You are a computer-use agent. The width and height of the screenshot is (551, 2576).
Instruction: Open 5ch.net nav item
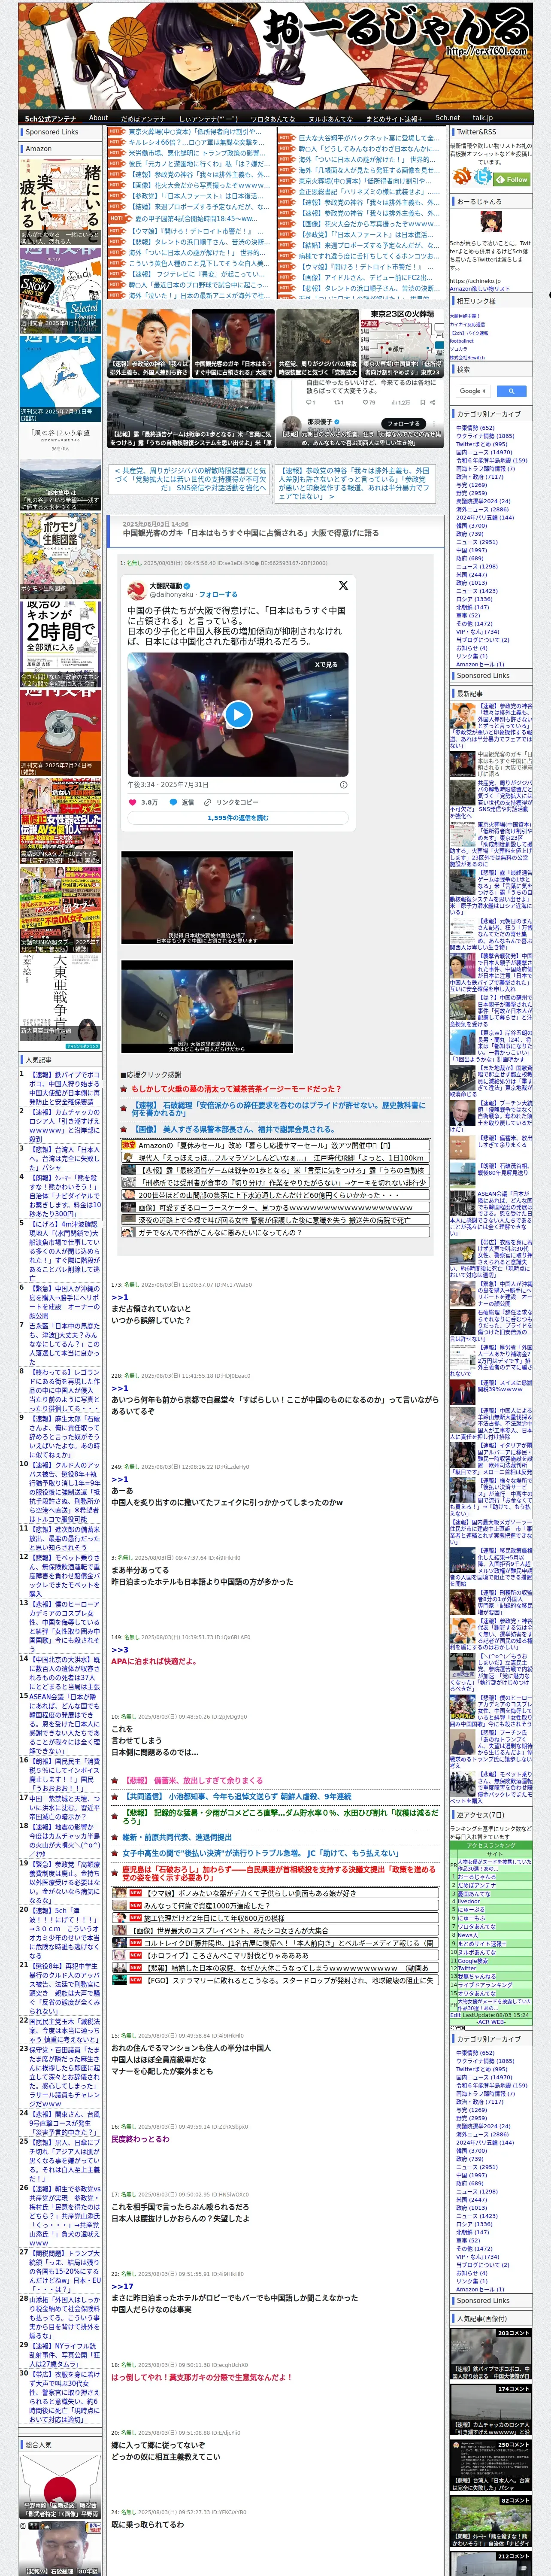coord(448,117)
